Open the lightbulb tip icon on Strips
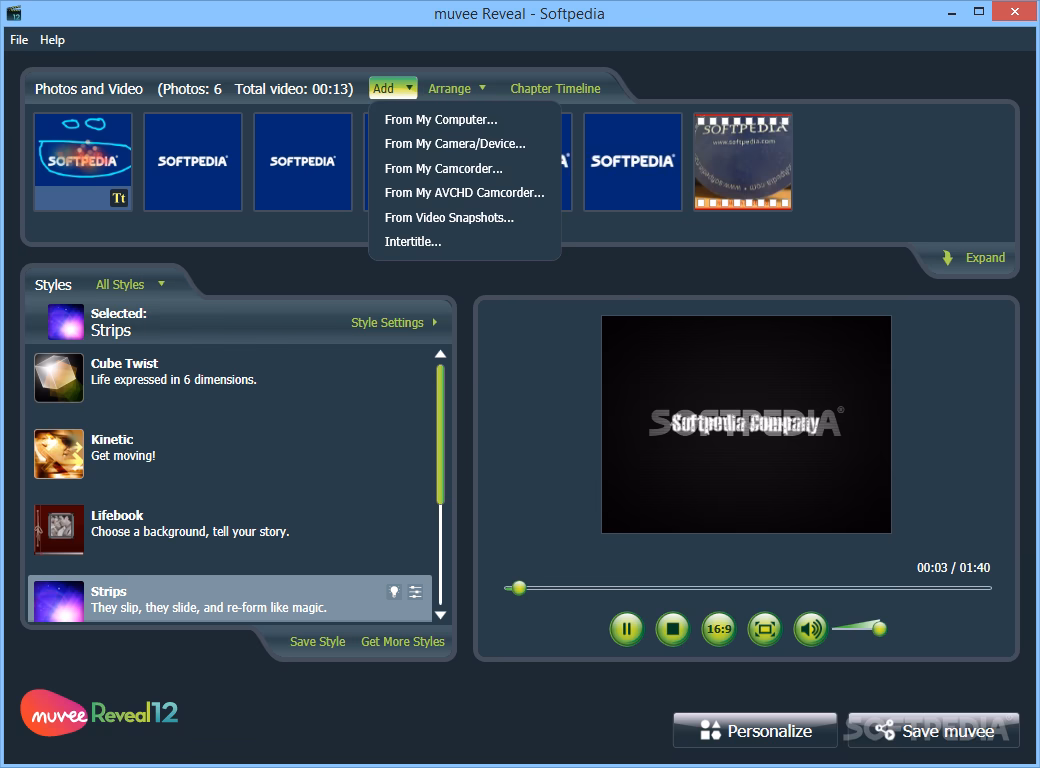 (394, 592)
